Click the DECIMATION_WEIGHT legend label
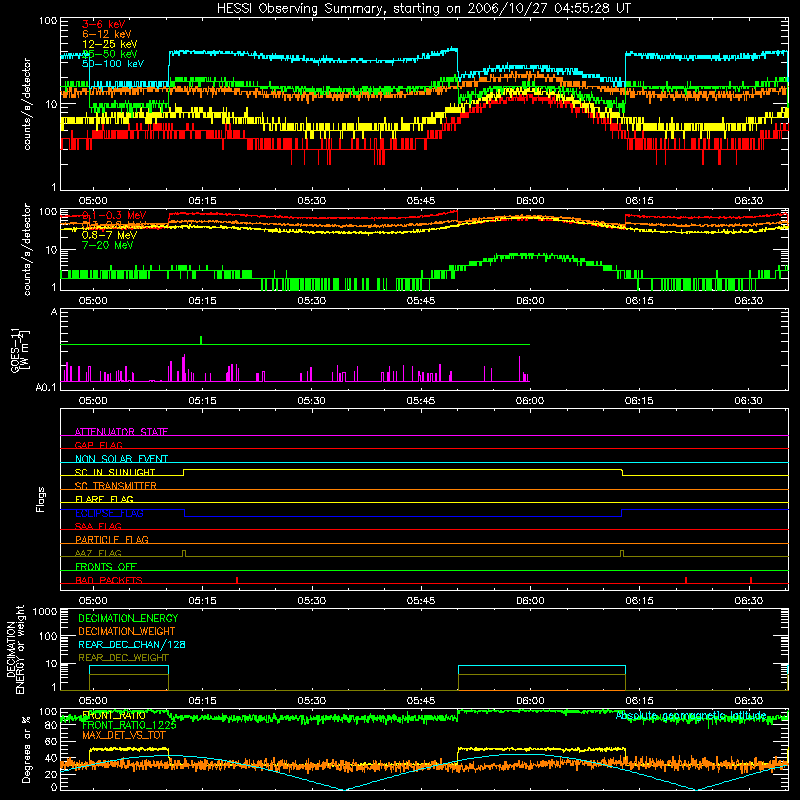The height and width of the screenshot is (800, 800). pyautogui.click(x=127, y=631)
